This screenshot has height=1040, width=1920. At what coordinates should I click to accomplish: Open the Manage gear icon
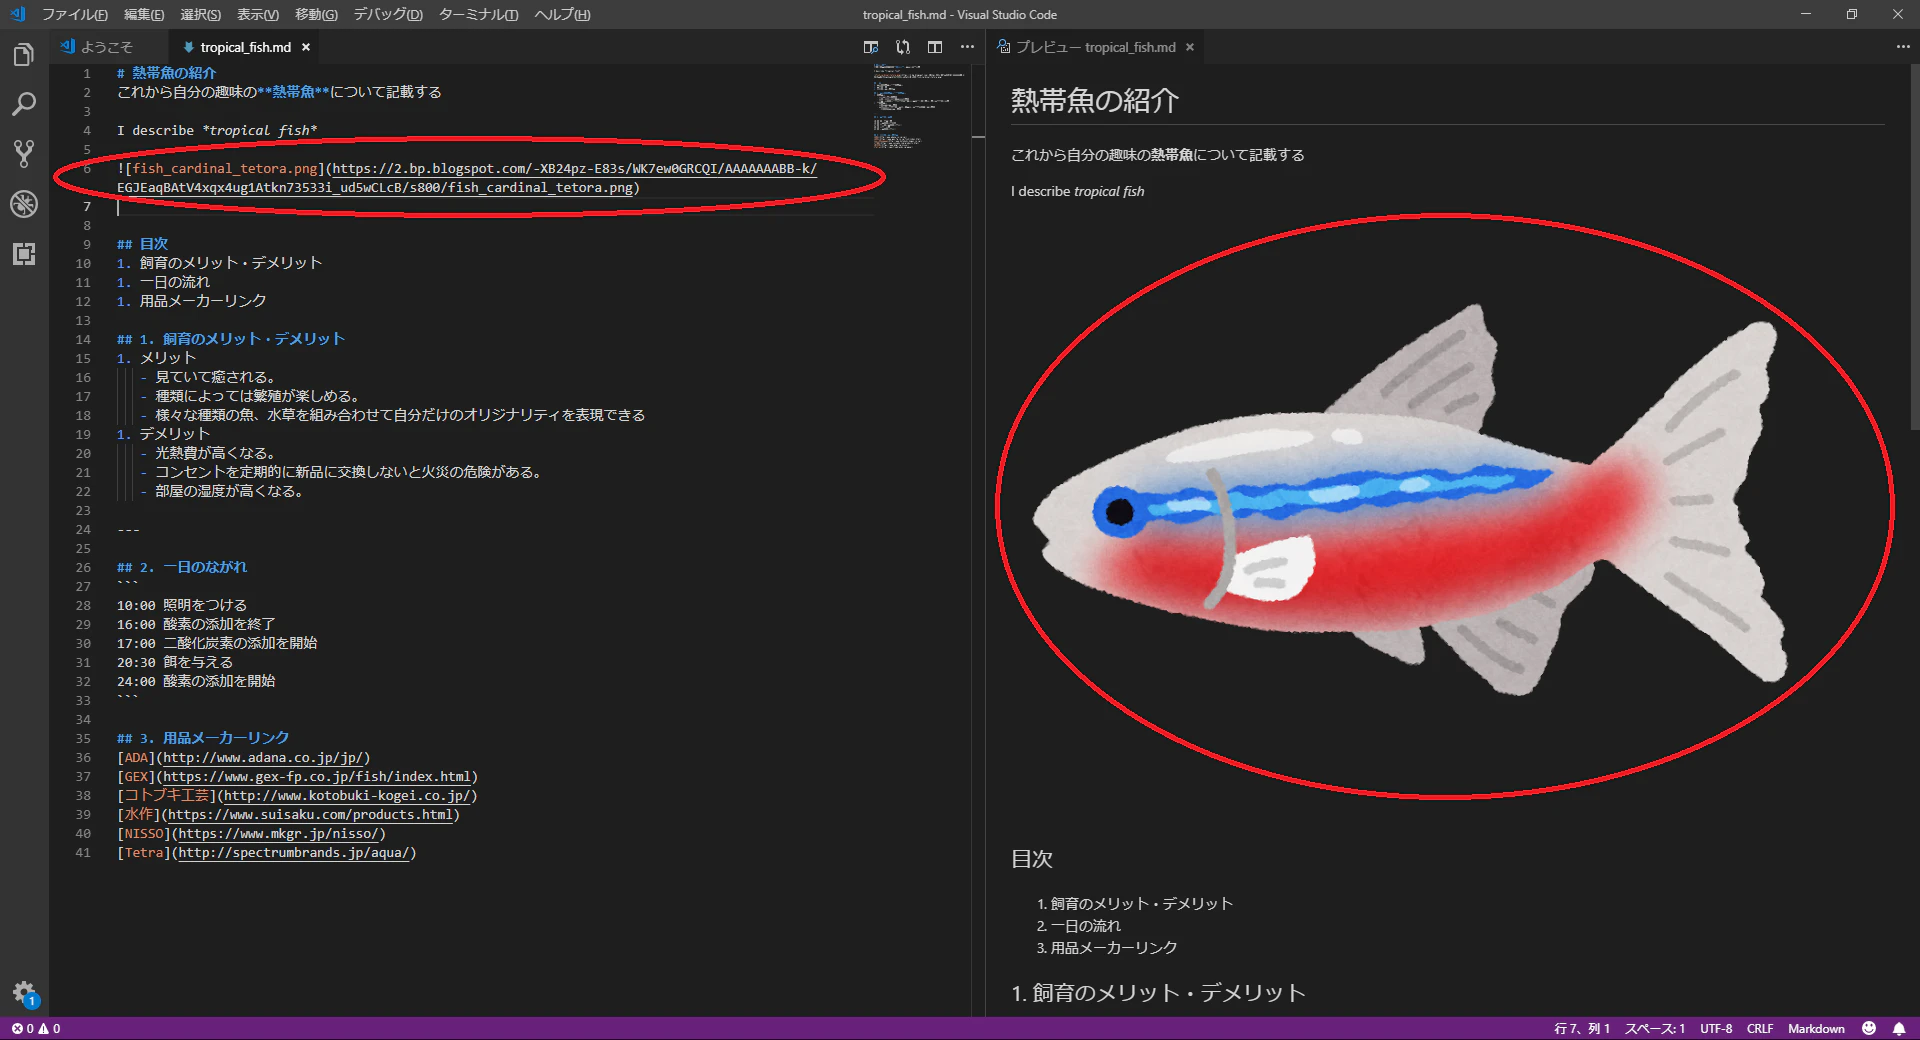click(x=24, y=993)
